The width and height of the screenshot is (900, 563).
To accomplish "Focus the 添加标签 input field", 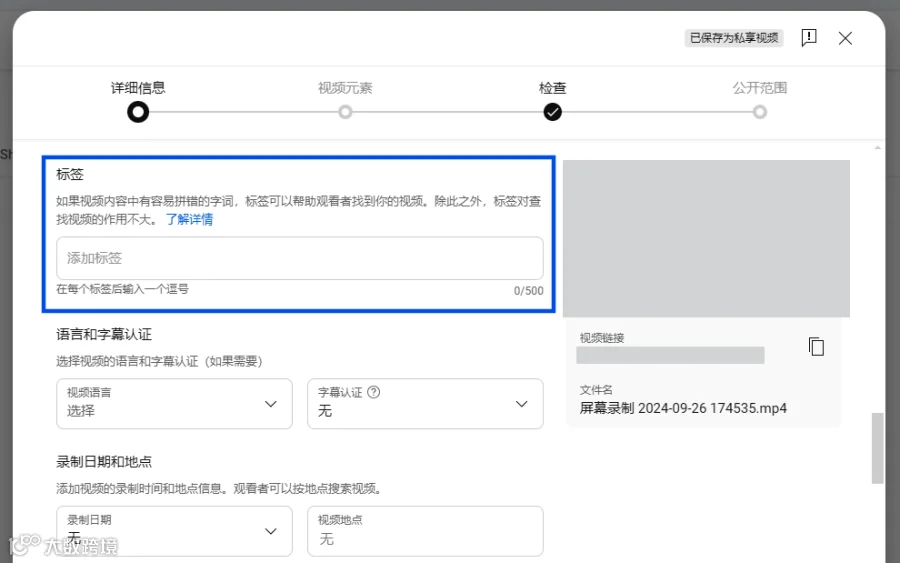I will tap(300, 258).
